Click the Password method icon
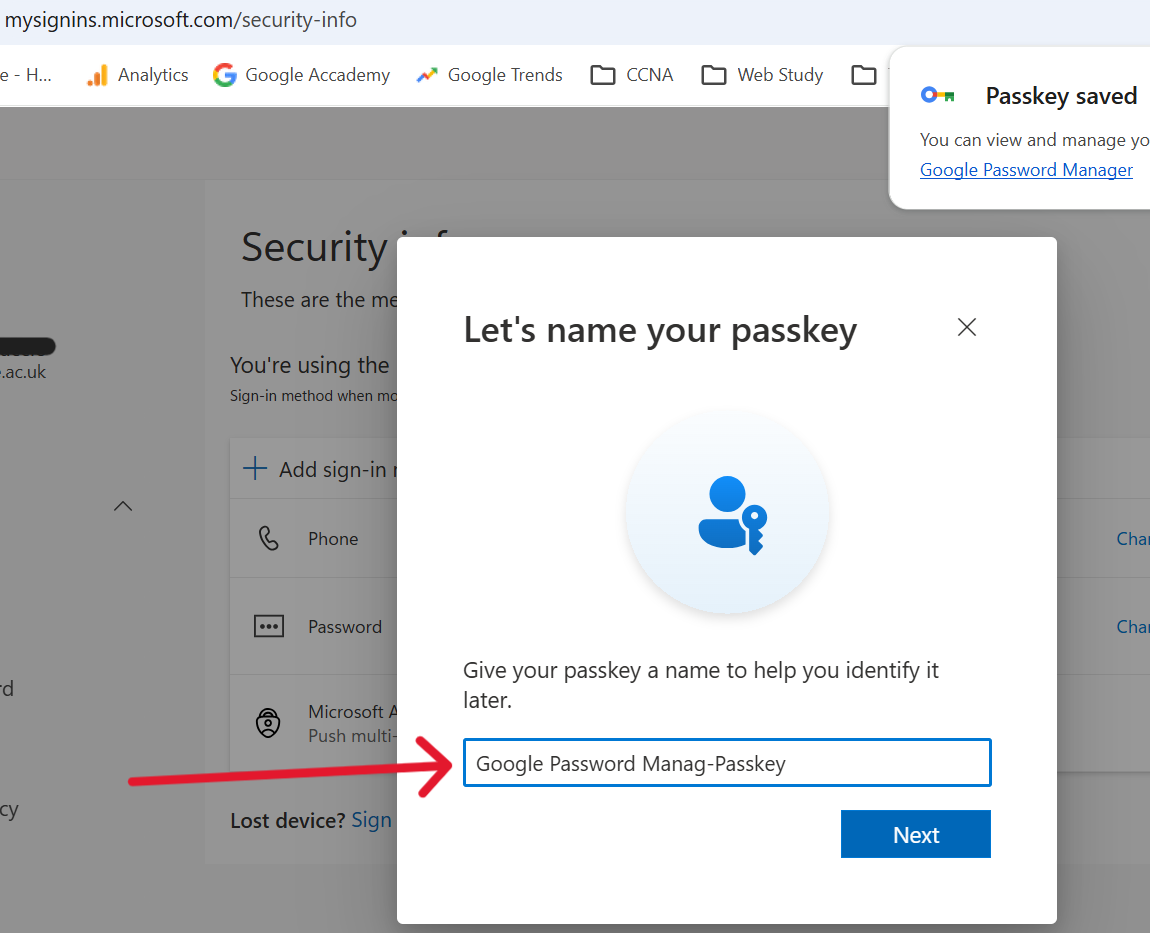Screen dimensions: 1150x933 point(268,626)
